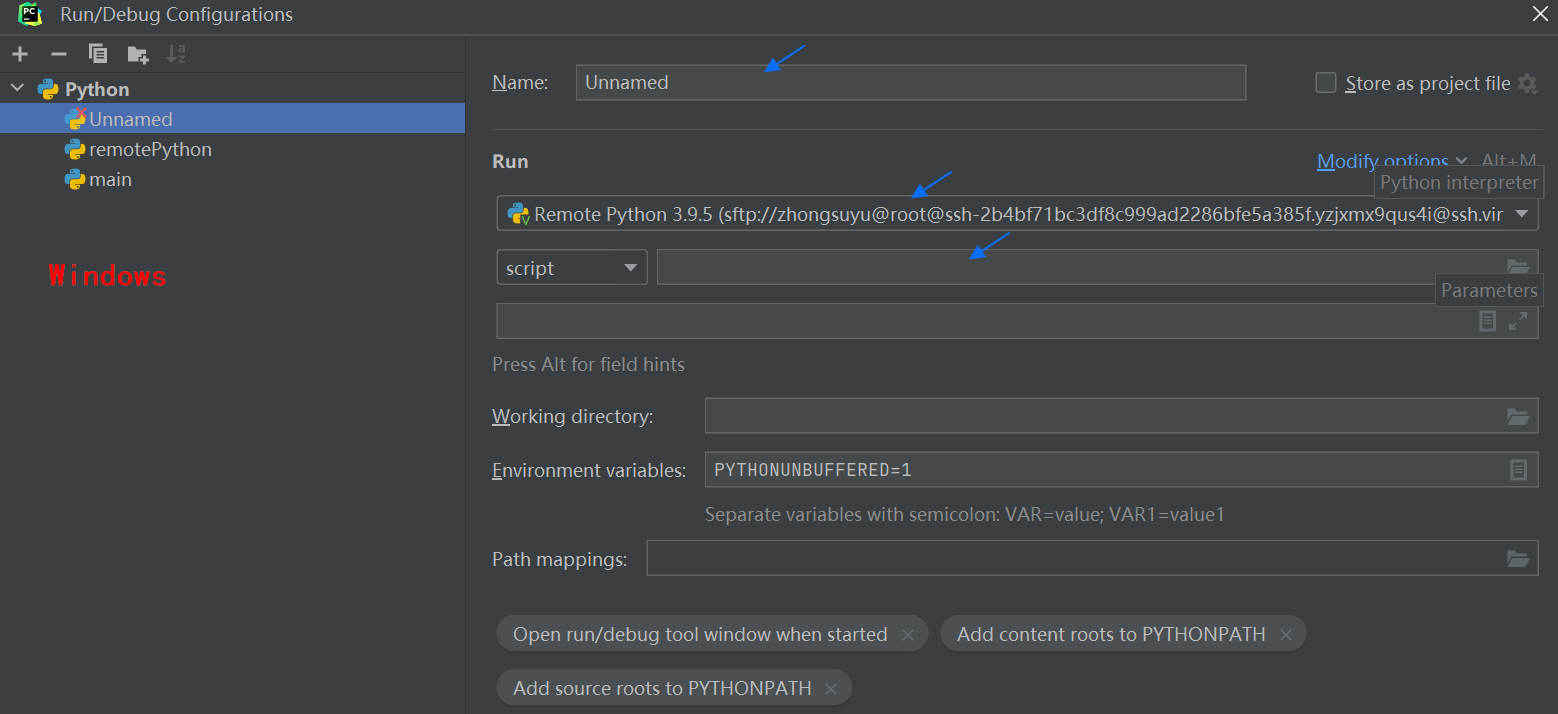Create new folder using the folder icon
The height and width of the screenshot is (714, 1558).
(137, 54)
